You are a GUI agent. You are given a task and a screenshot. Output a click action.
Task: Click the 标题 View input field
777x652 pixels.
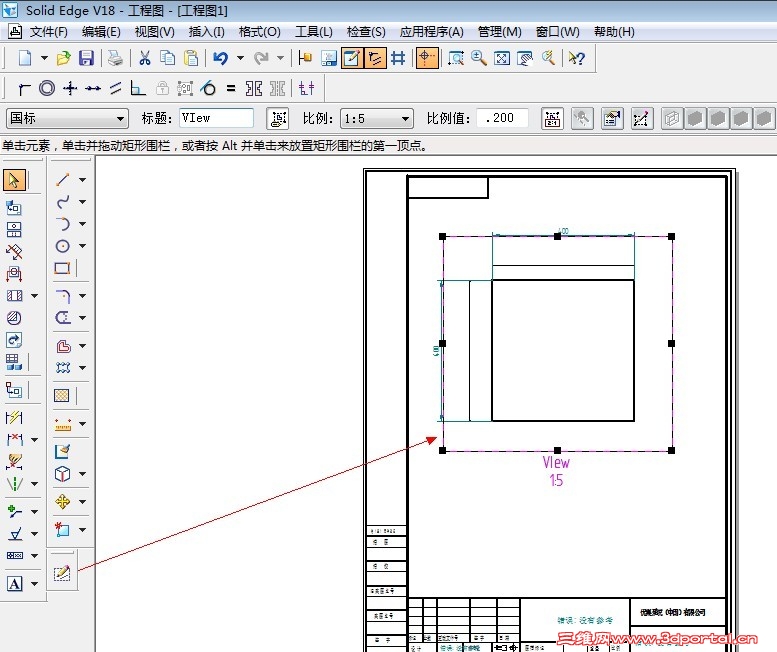click(216, 118)
